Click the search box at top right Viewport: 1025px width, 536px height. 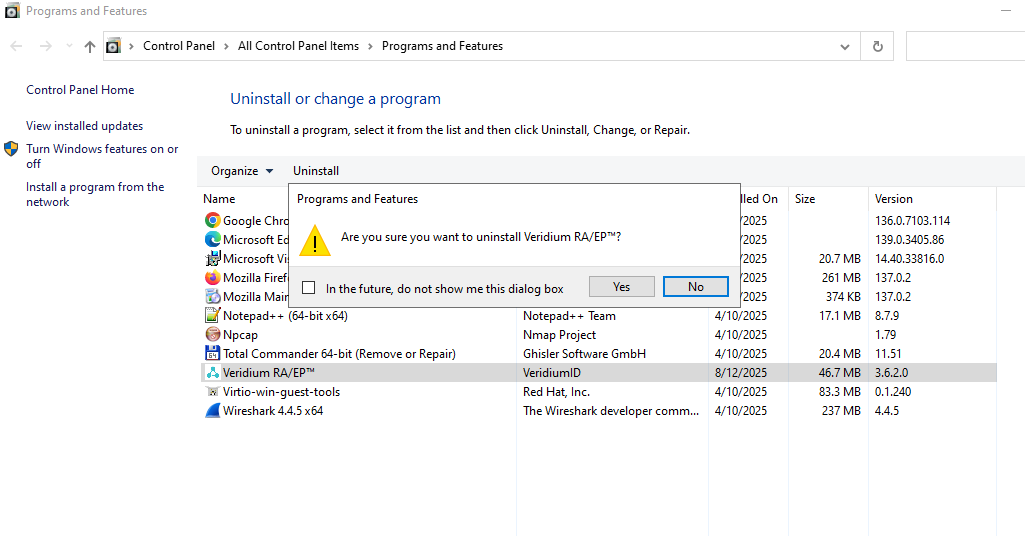965,46
